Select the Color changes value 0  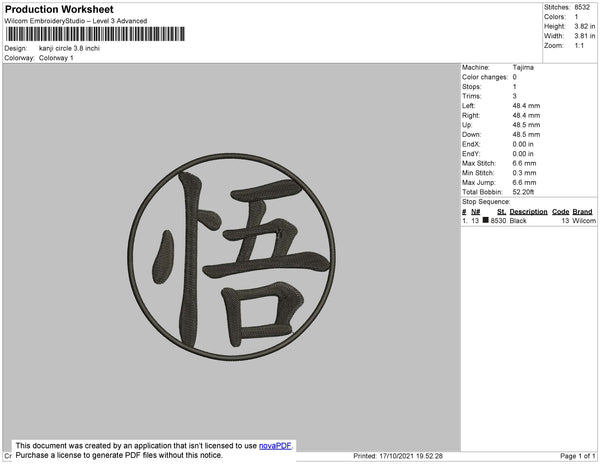pyautogui.click(x=515, y=77)
